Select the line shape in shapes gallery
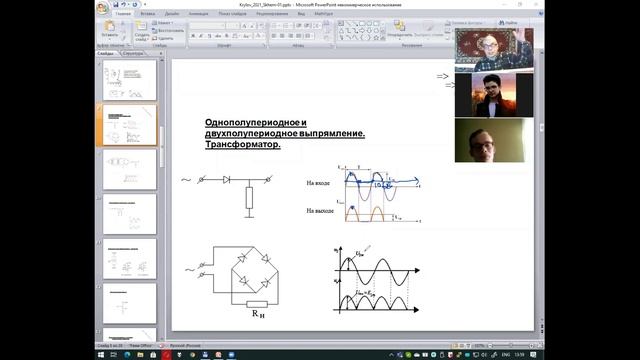This screenshot has height=360, width=640. click(x=348, y=24)
